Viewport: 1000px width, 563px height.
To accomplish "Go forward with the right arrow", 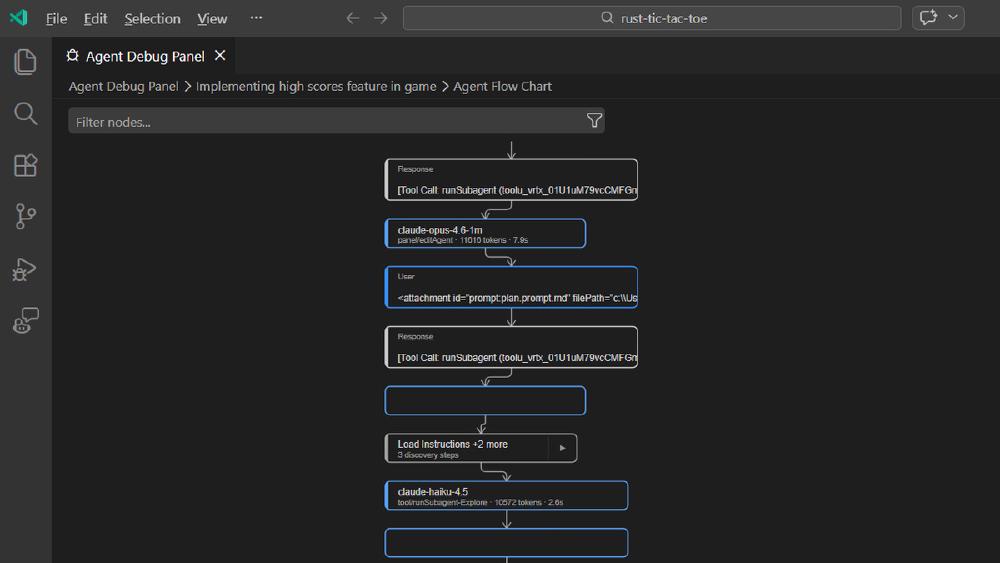I will (x=380, y=18).
